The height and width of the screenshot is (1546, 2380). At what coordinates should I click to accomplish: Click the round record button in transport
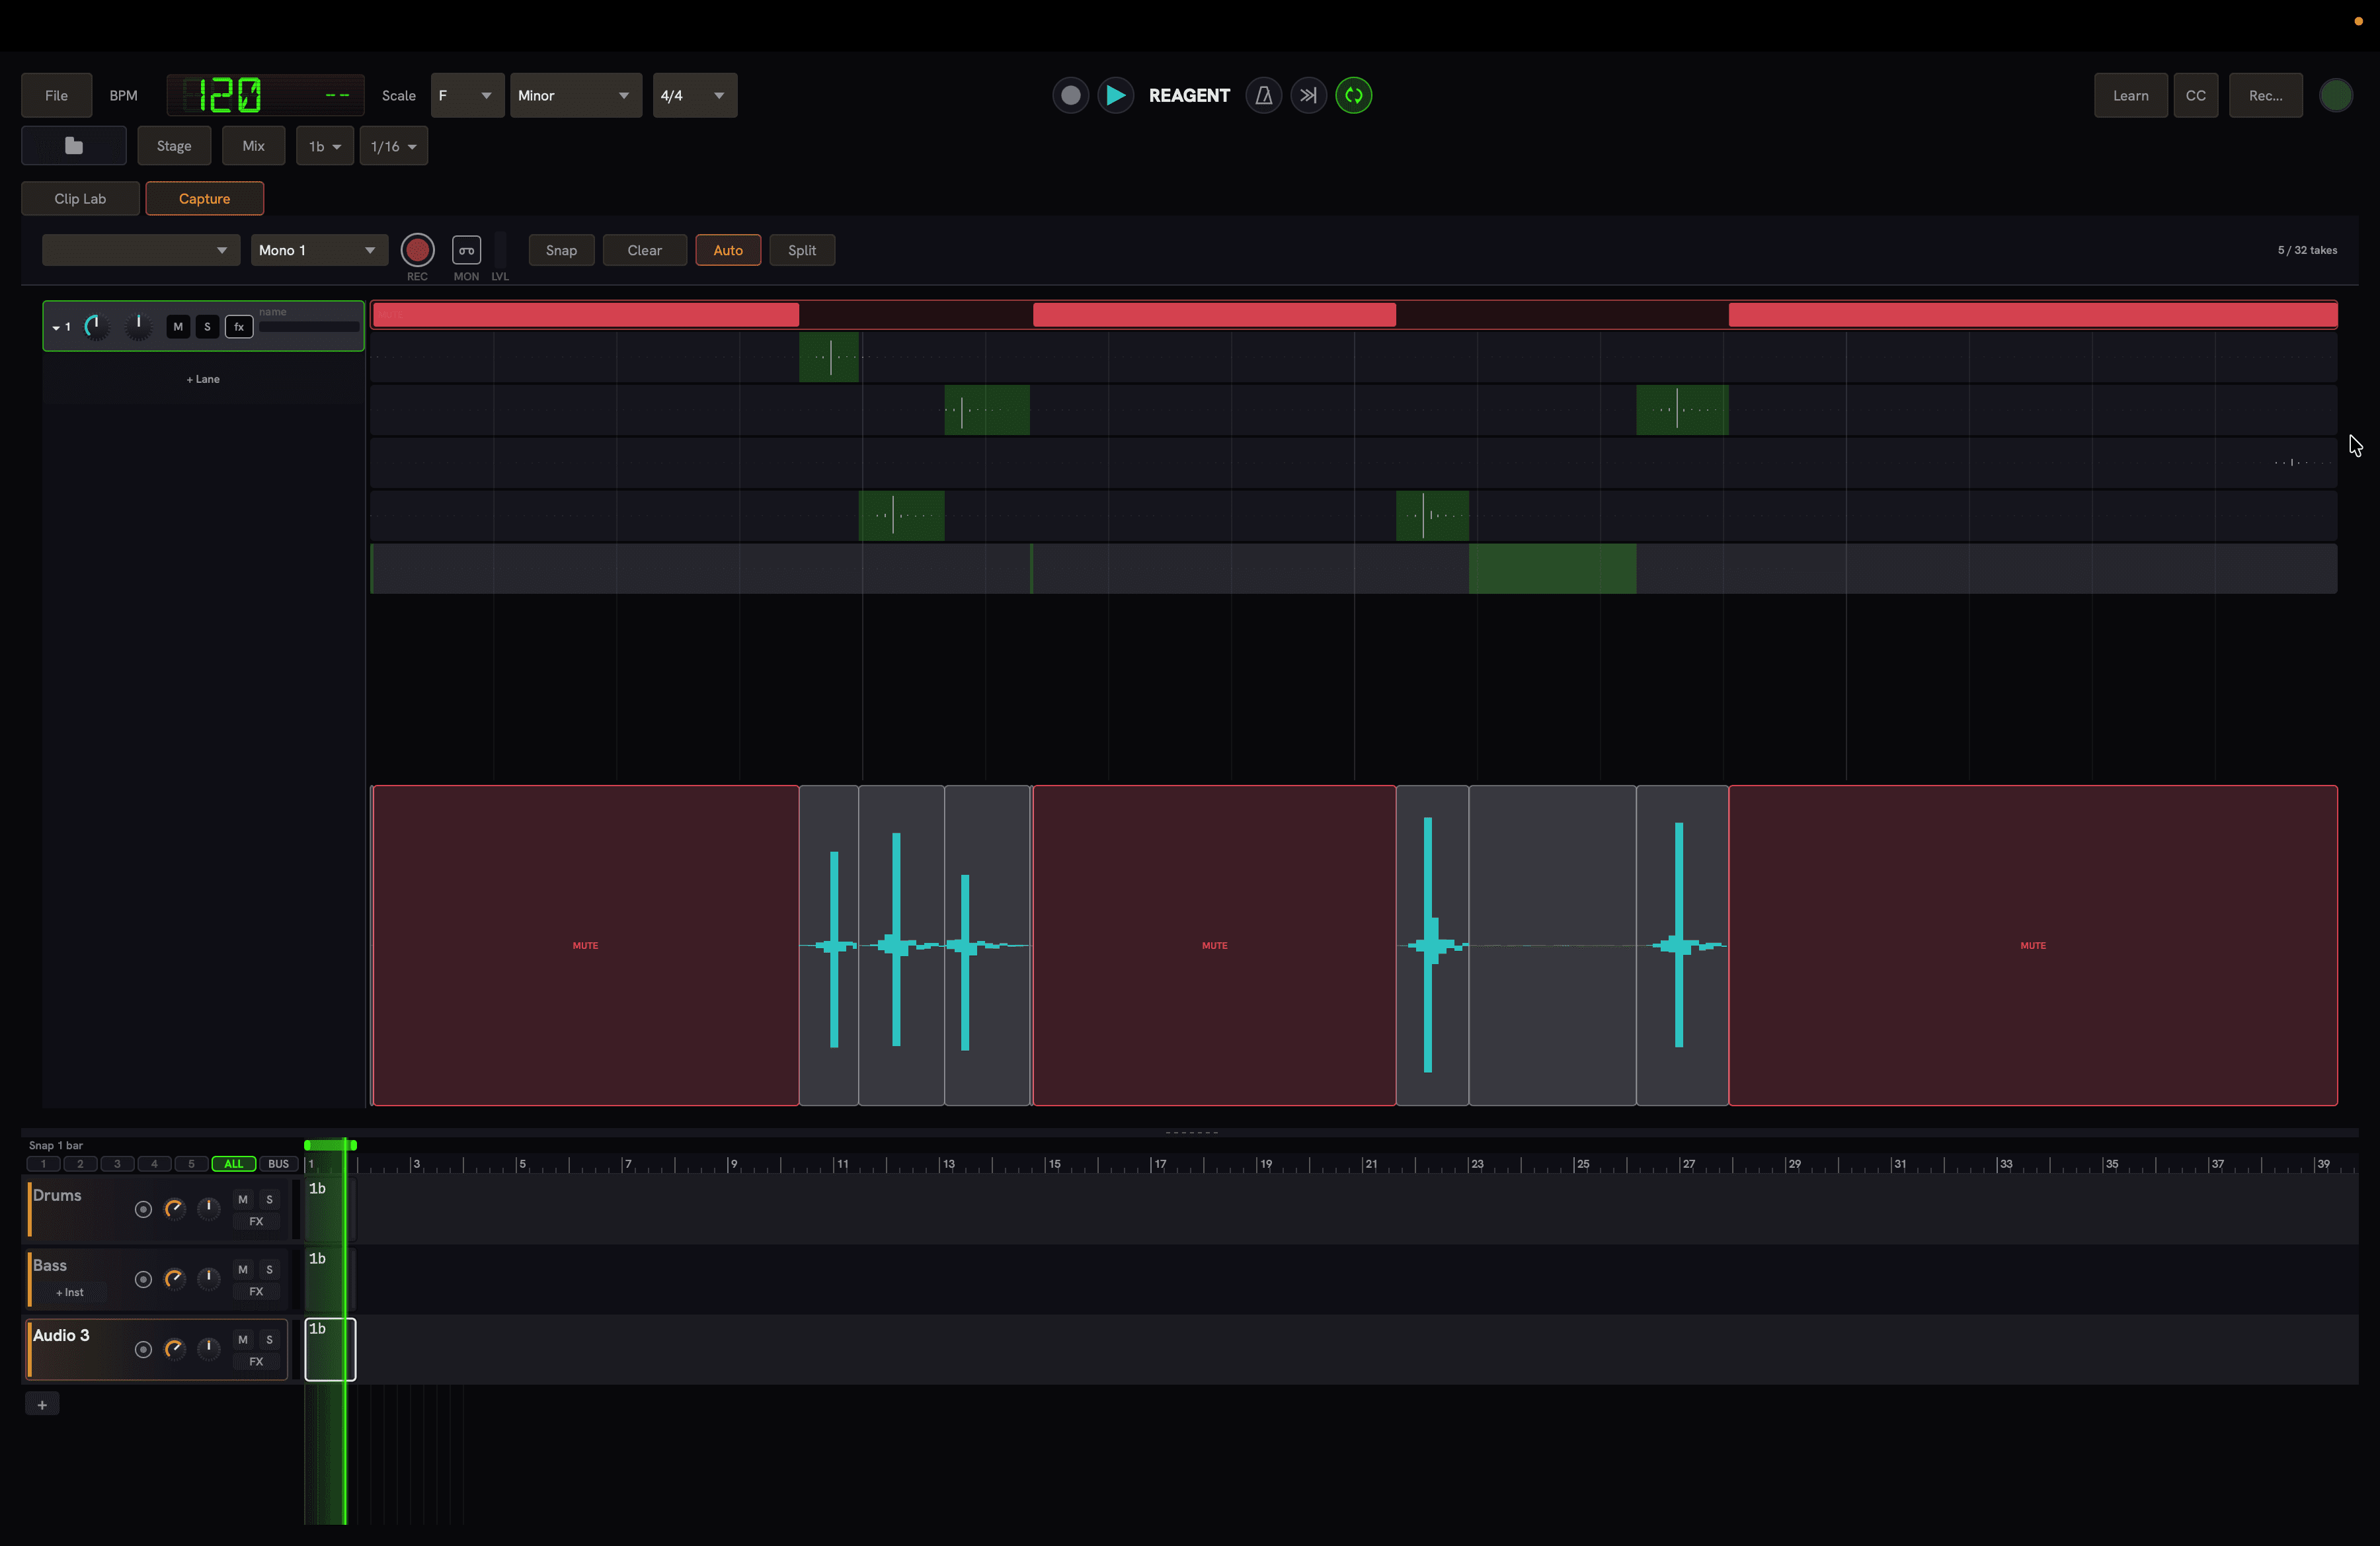pos(1070,96)
